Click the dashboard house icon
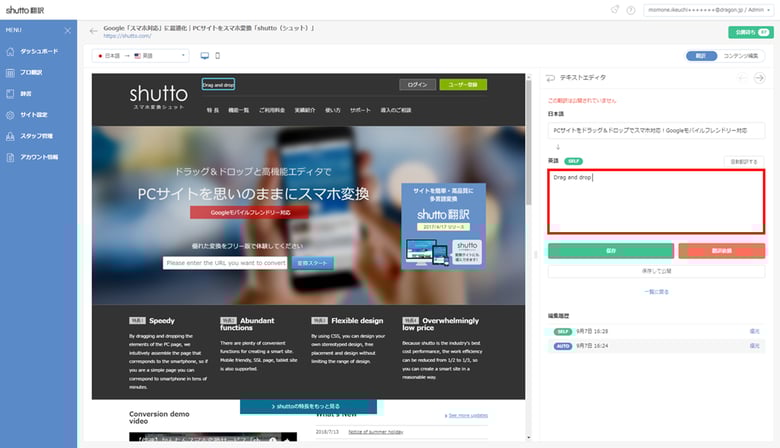780x448 pixels. point(10,51)
